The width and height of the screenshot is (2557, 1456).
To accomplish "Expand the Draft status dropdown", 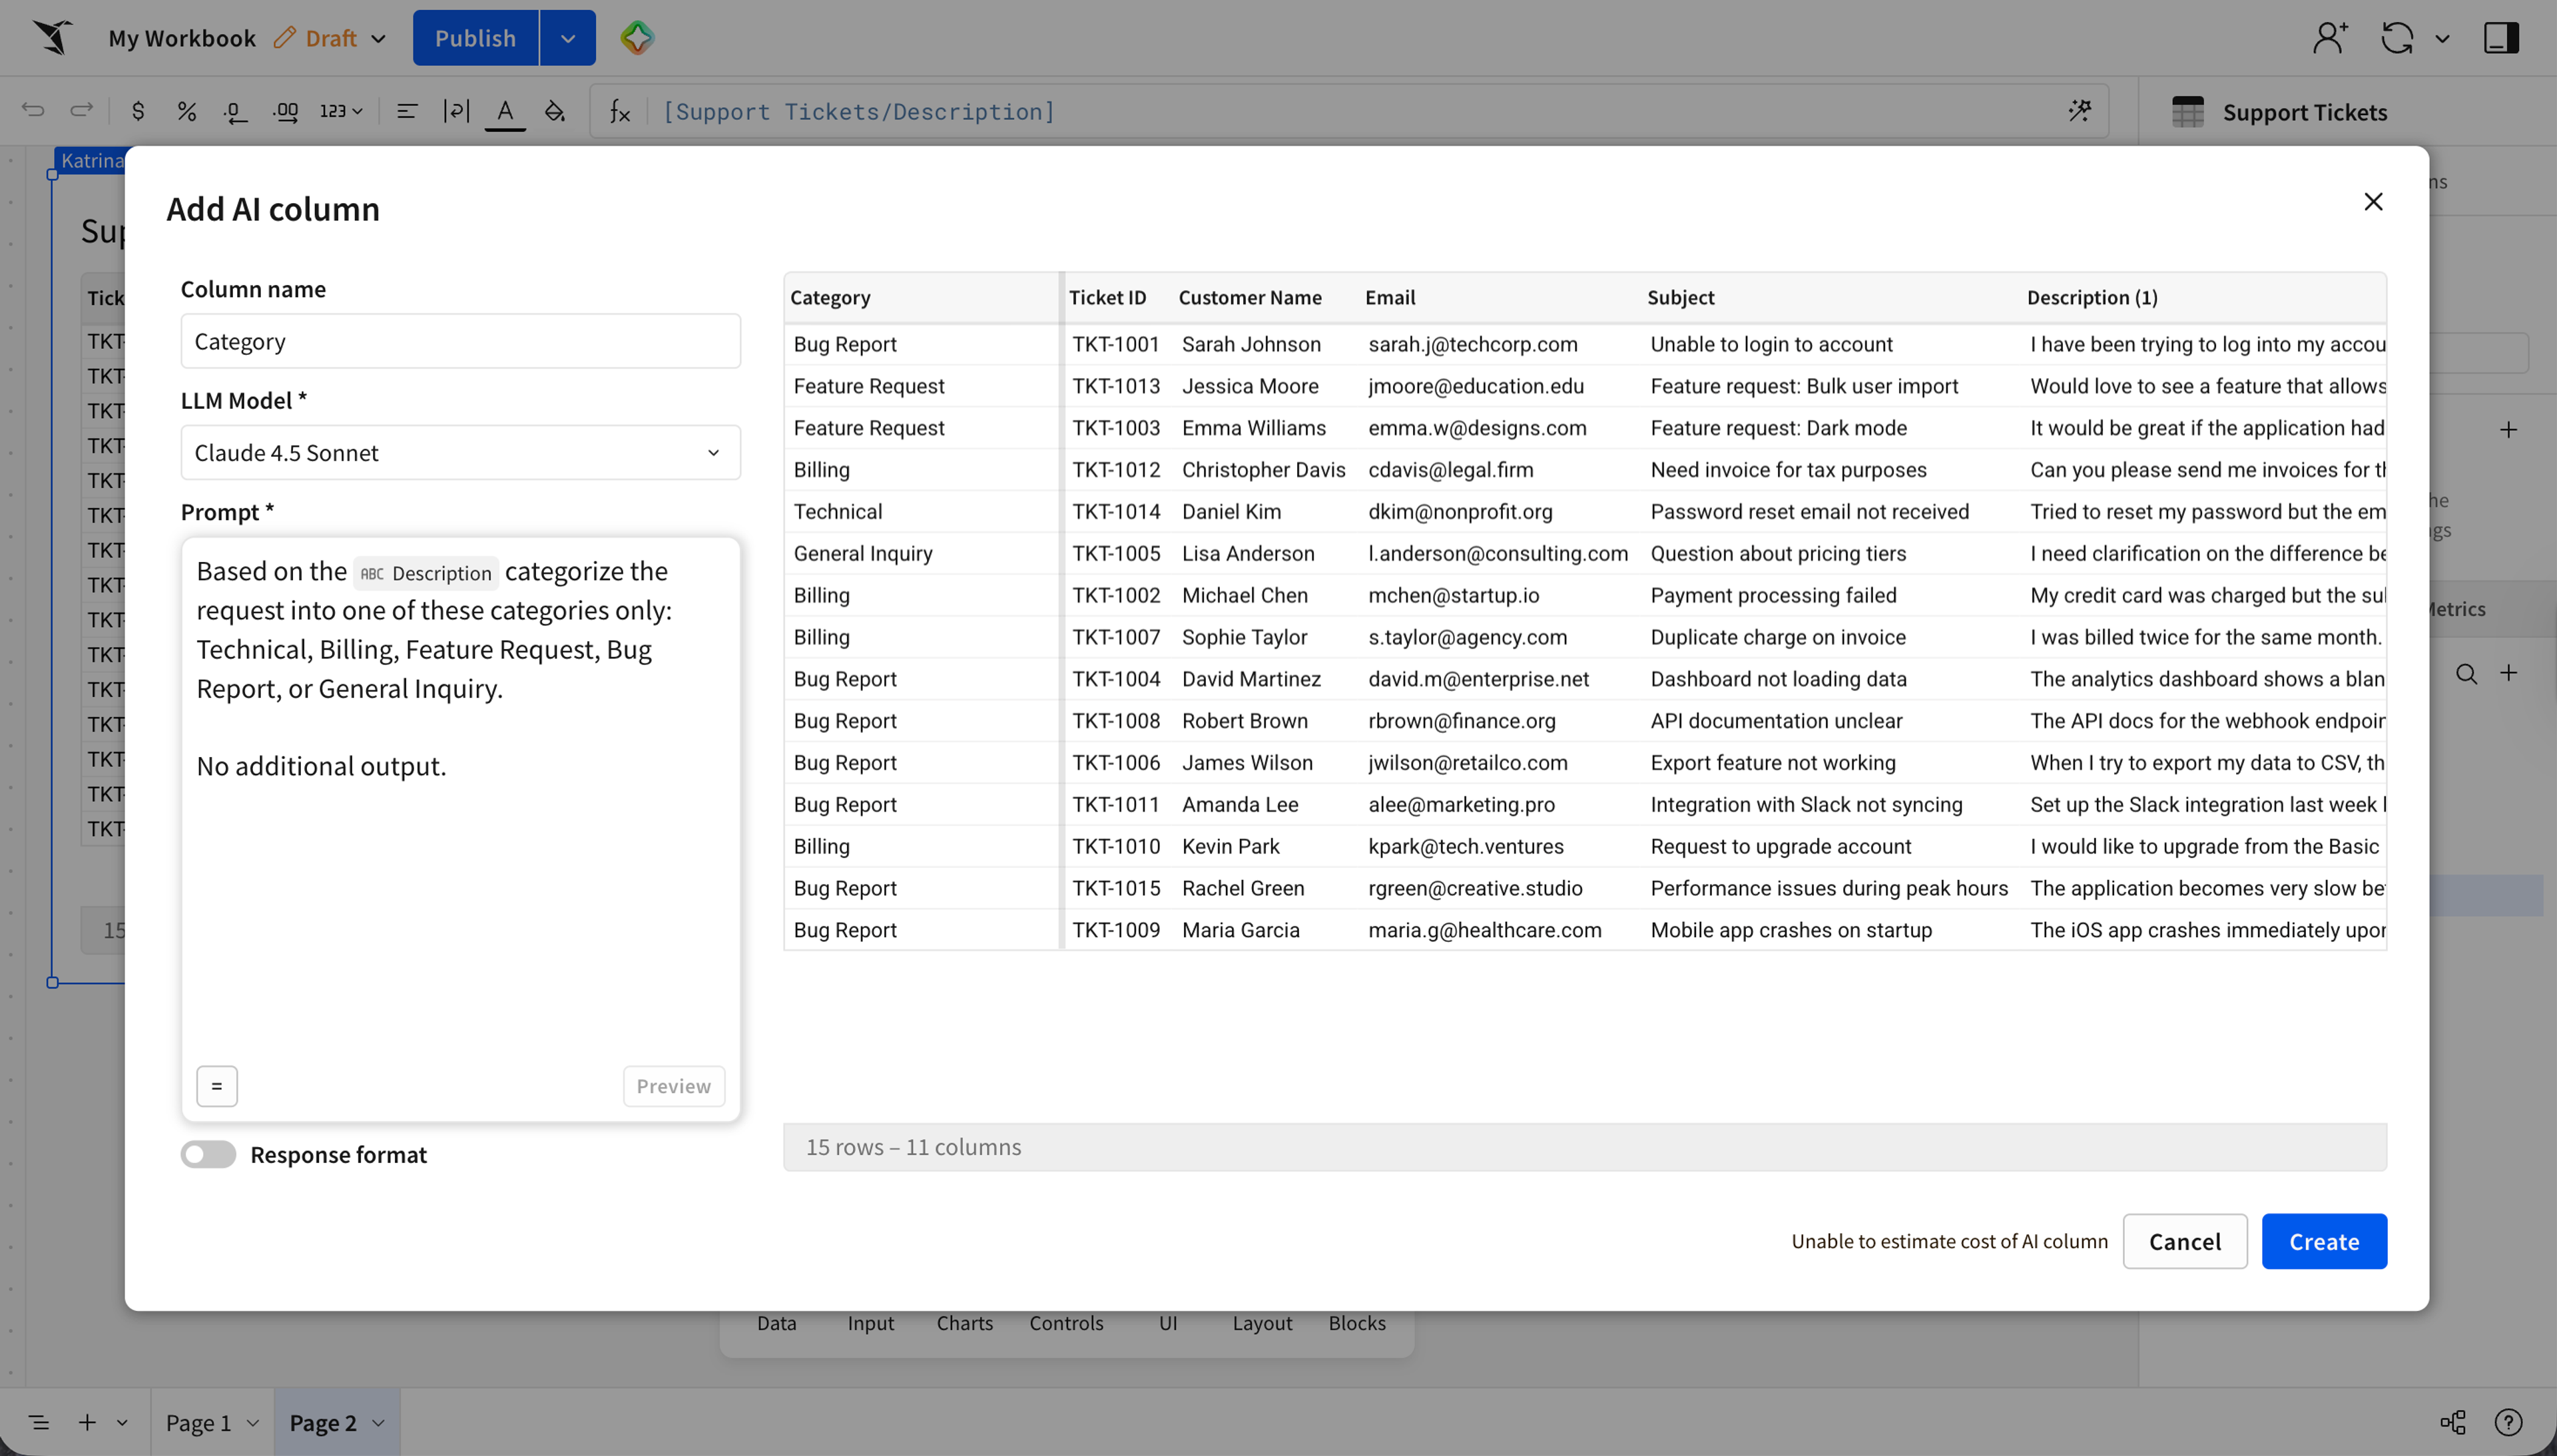I will pos(378,38).
